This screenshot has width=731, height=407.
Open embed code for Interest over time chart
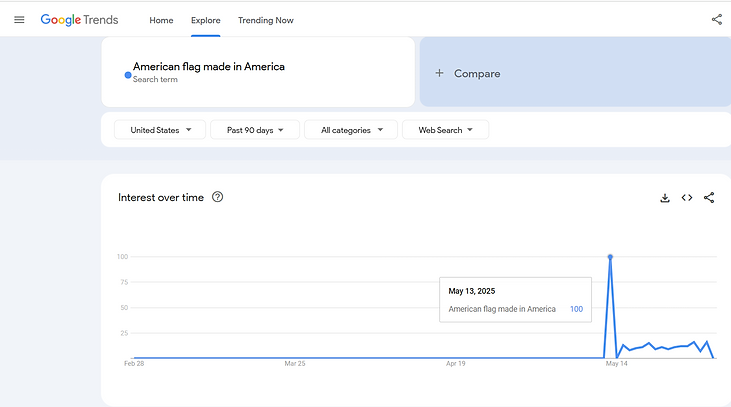coord(687,198)
